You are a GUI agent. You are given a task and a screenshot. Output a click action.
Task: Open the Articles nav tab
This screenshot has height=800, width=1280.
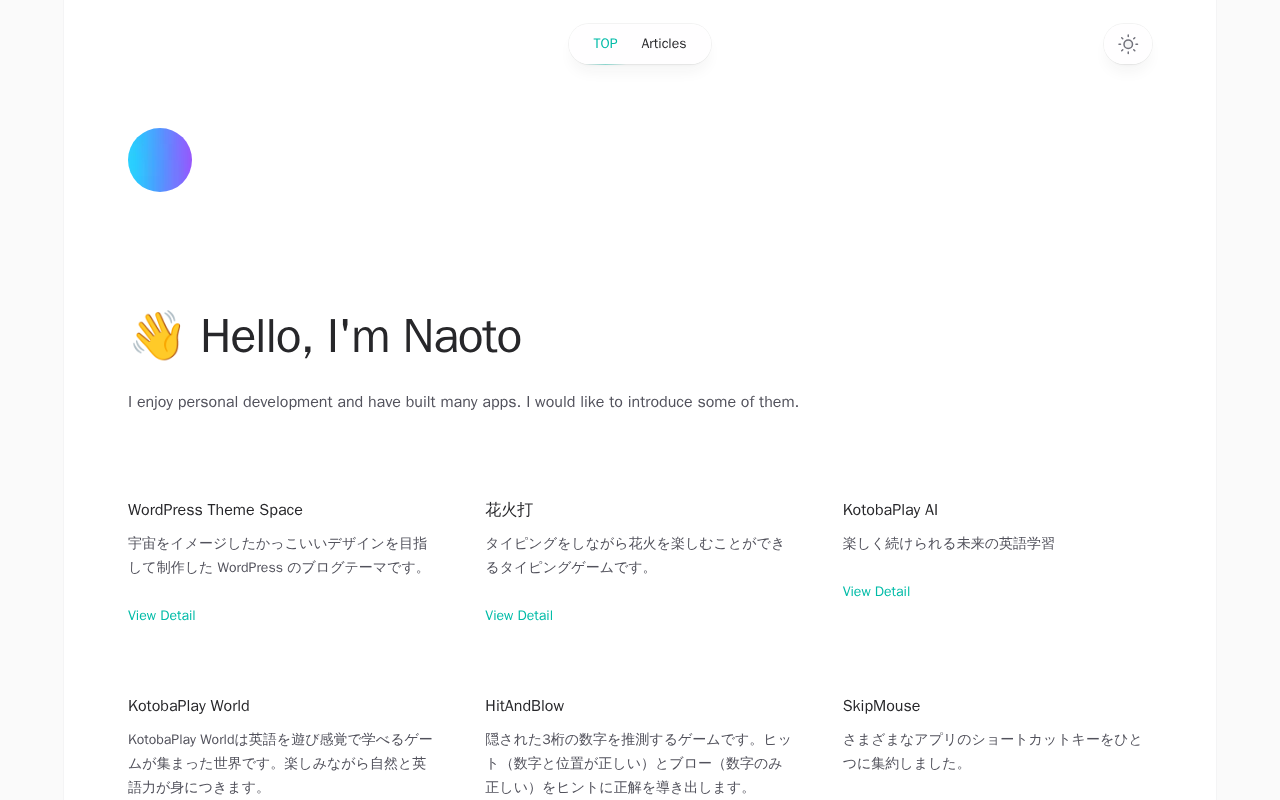pos(664,44)
